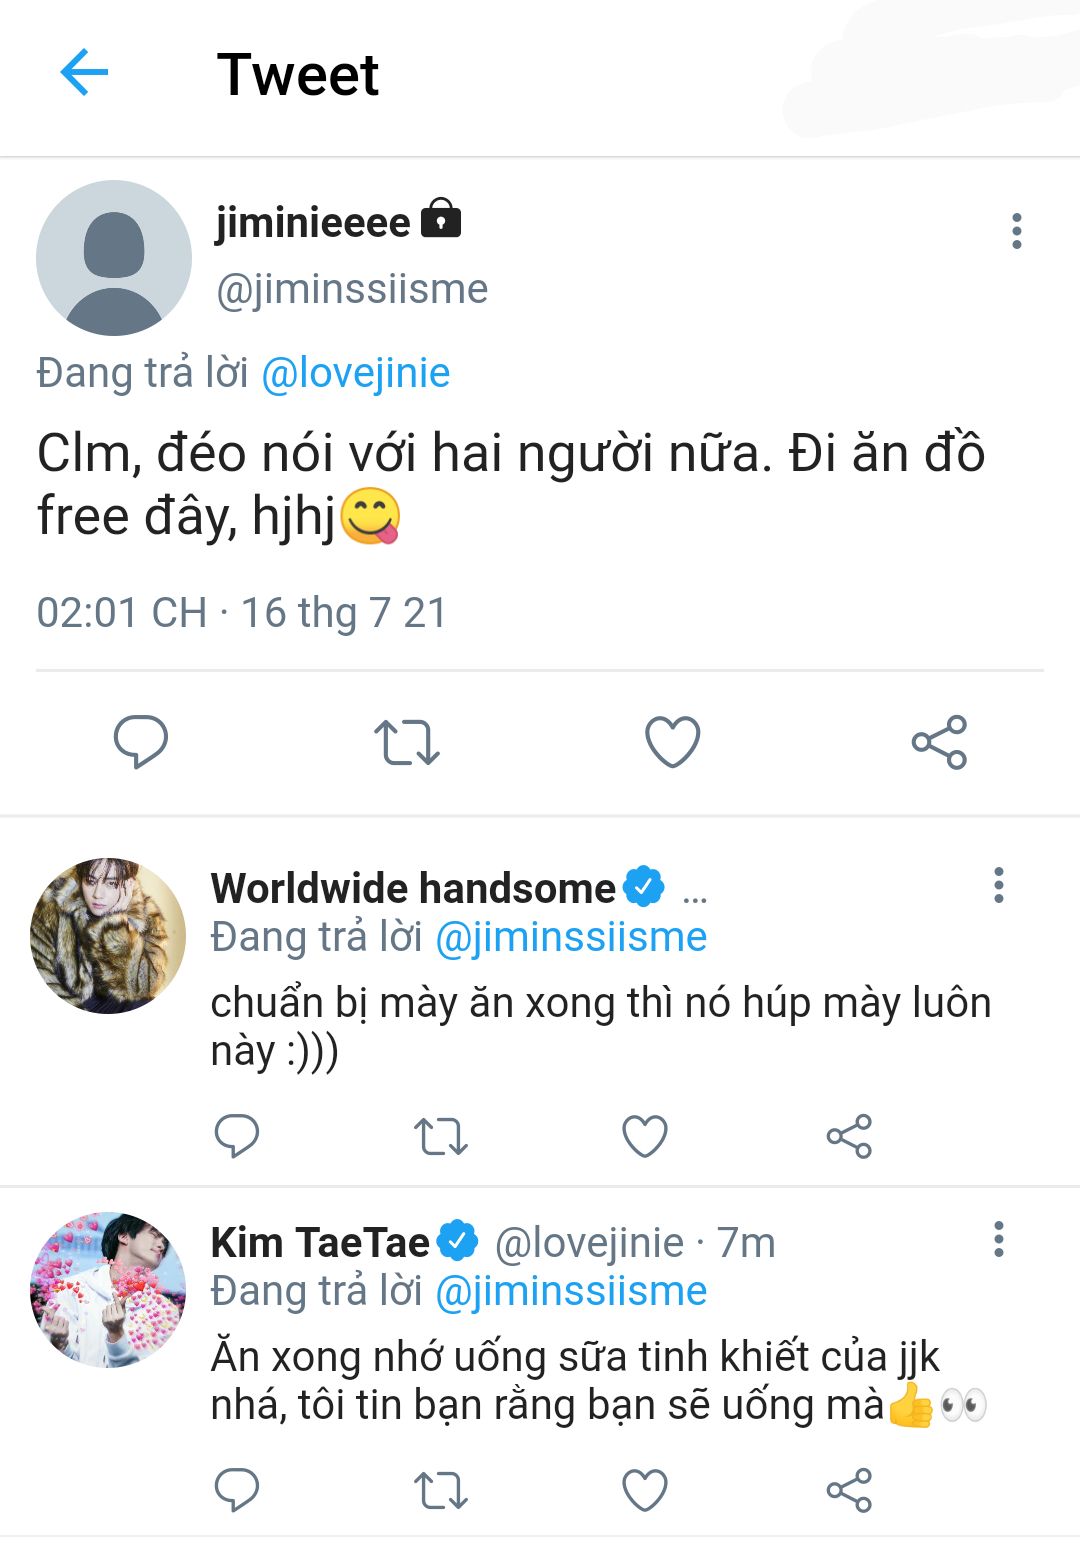The width and height of the screenshot is (1080, 1563).
Task: Like Kim TaeTae's reply
Action: point(645,1490)
